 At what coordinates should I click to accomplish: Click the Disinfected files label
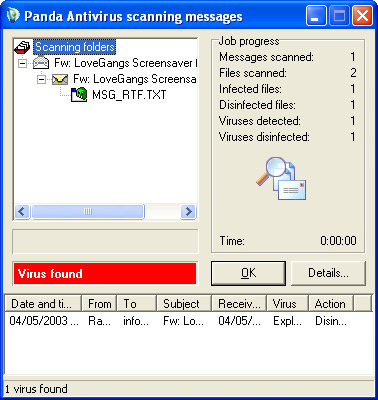pyautogui.click(x=257, y=105)
